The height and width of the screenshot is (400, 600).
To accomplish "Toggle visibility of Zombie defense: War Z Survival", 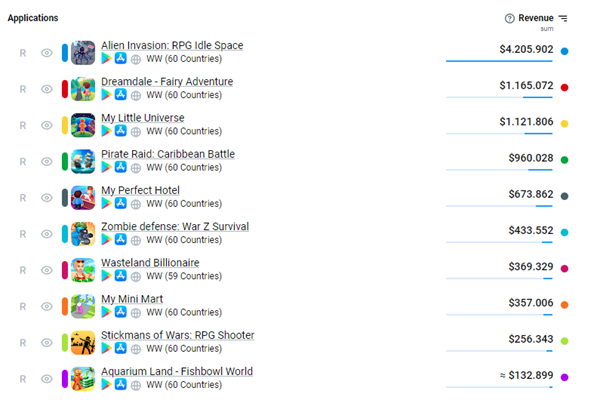I will 46,233.
